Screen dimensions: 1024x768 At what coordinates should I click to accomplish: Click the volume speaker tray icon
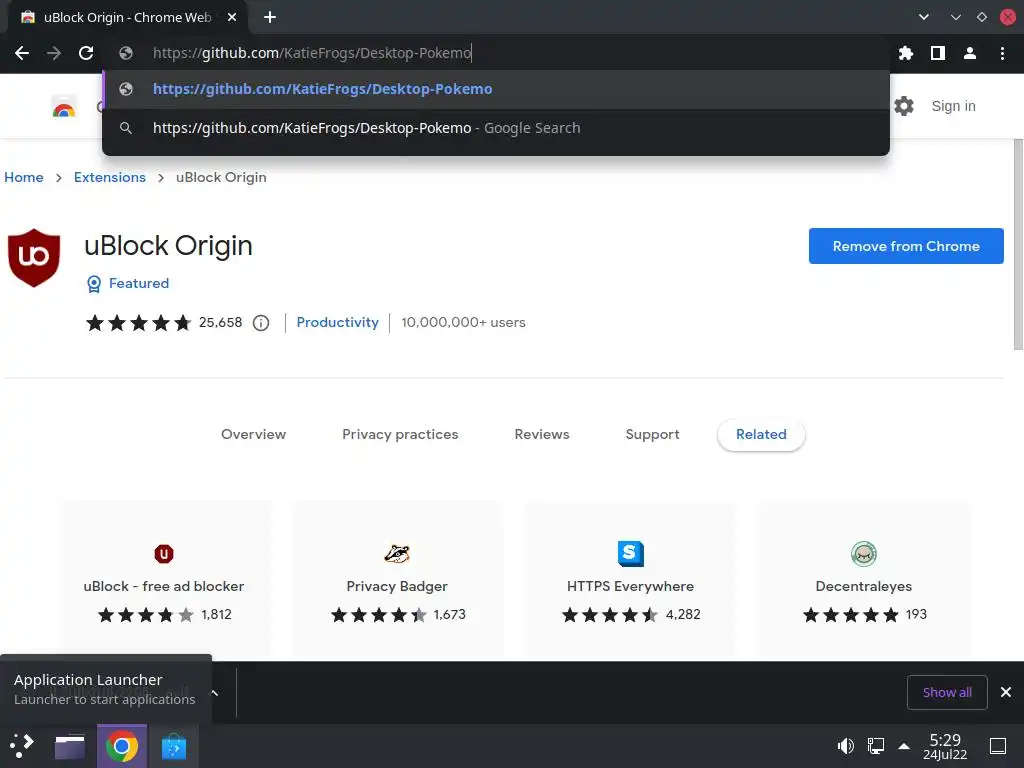click(x=845, y=746)
